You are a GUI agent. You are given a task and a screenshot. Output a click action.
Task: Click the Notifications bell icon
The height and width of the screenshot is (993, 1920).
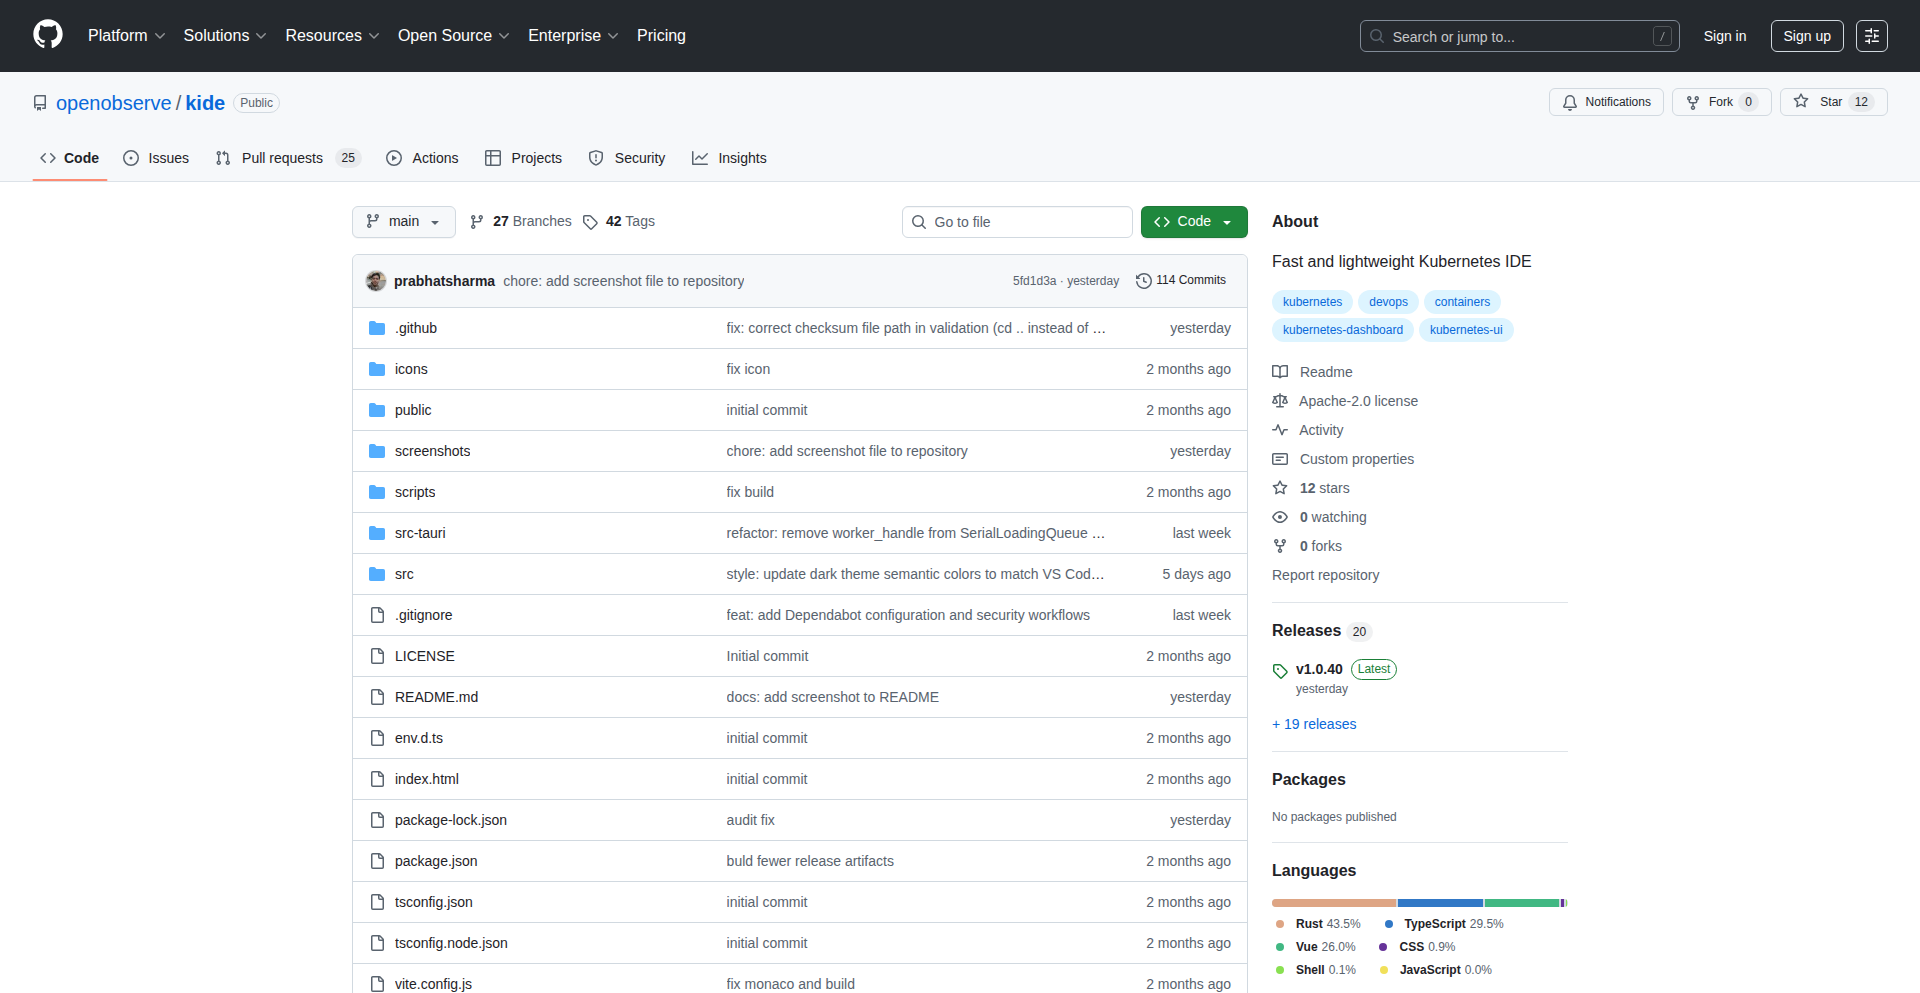[x=1570, y=102]
